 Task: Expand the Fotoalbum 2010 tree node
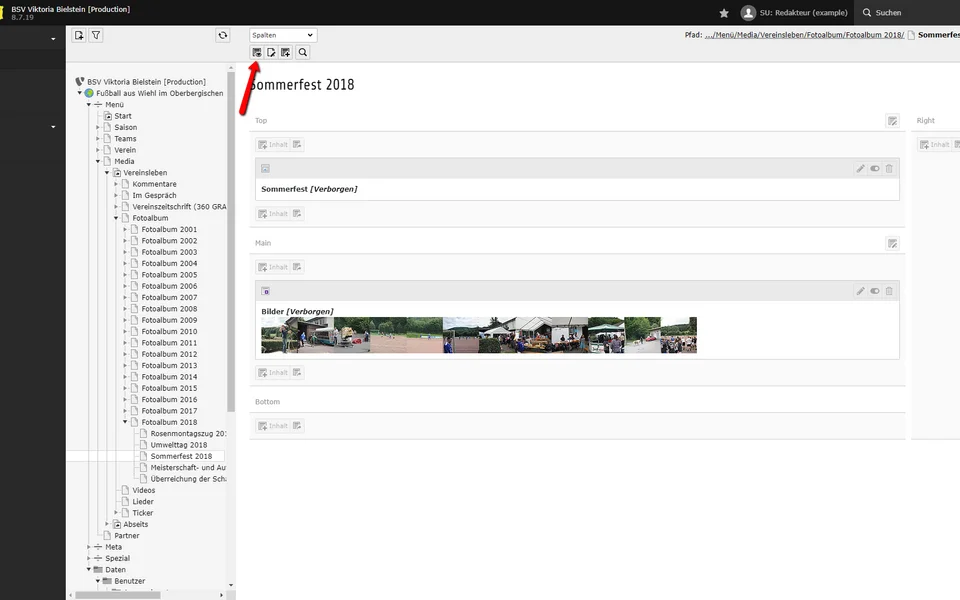pos(125,331)
